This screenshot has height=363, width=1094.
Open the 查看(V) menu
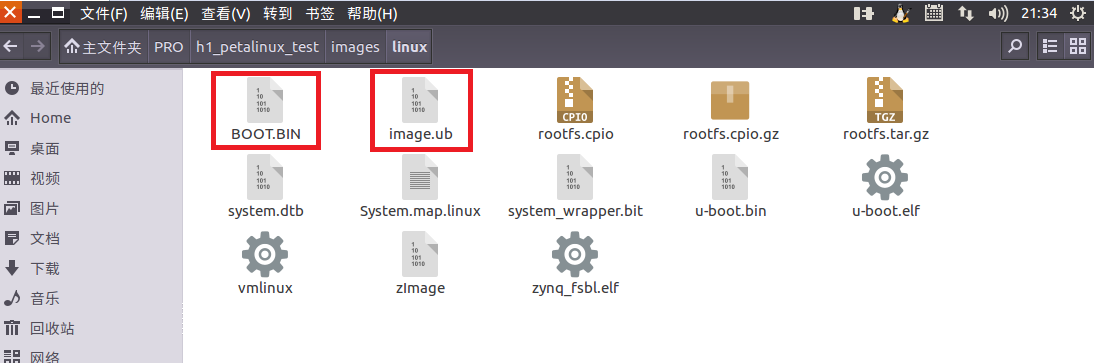coord(226,13)
